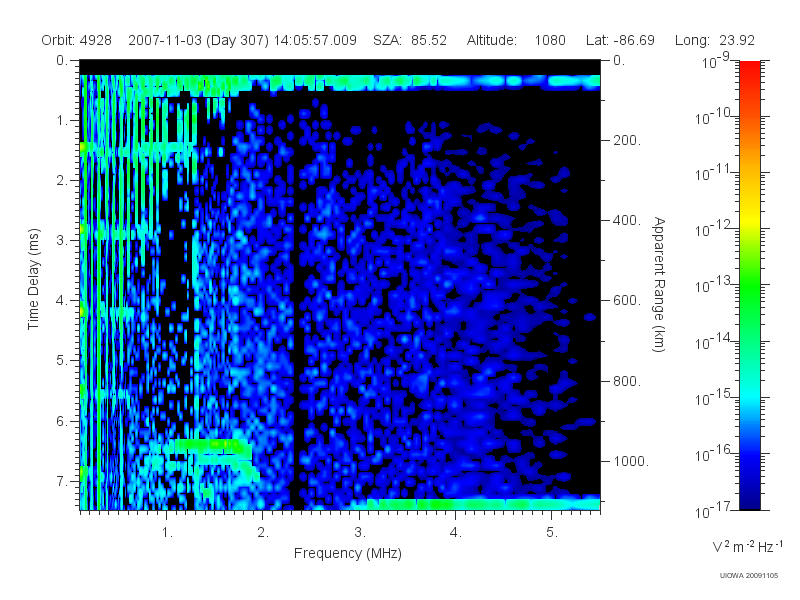Click the 10^-12 label on the color scale
Screen dimensions: 800x600
pyautogui.click(x=714, y=229)
